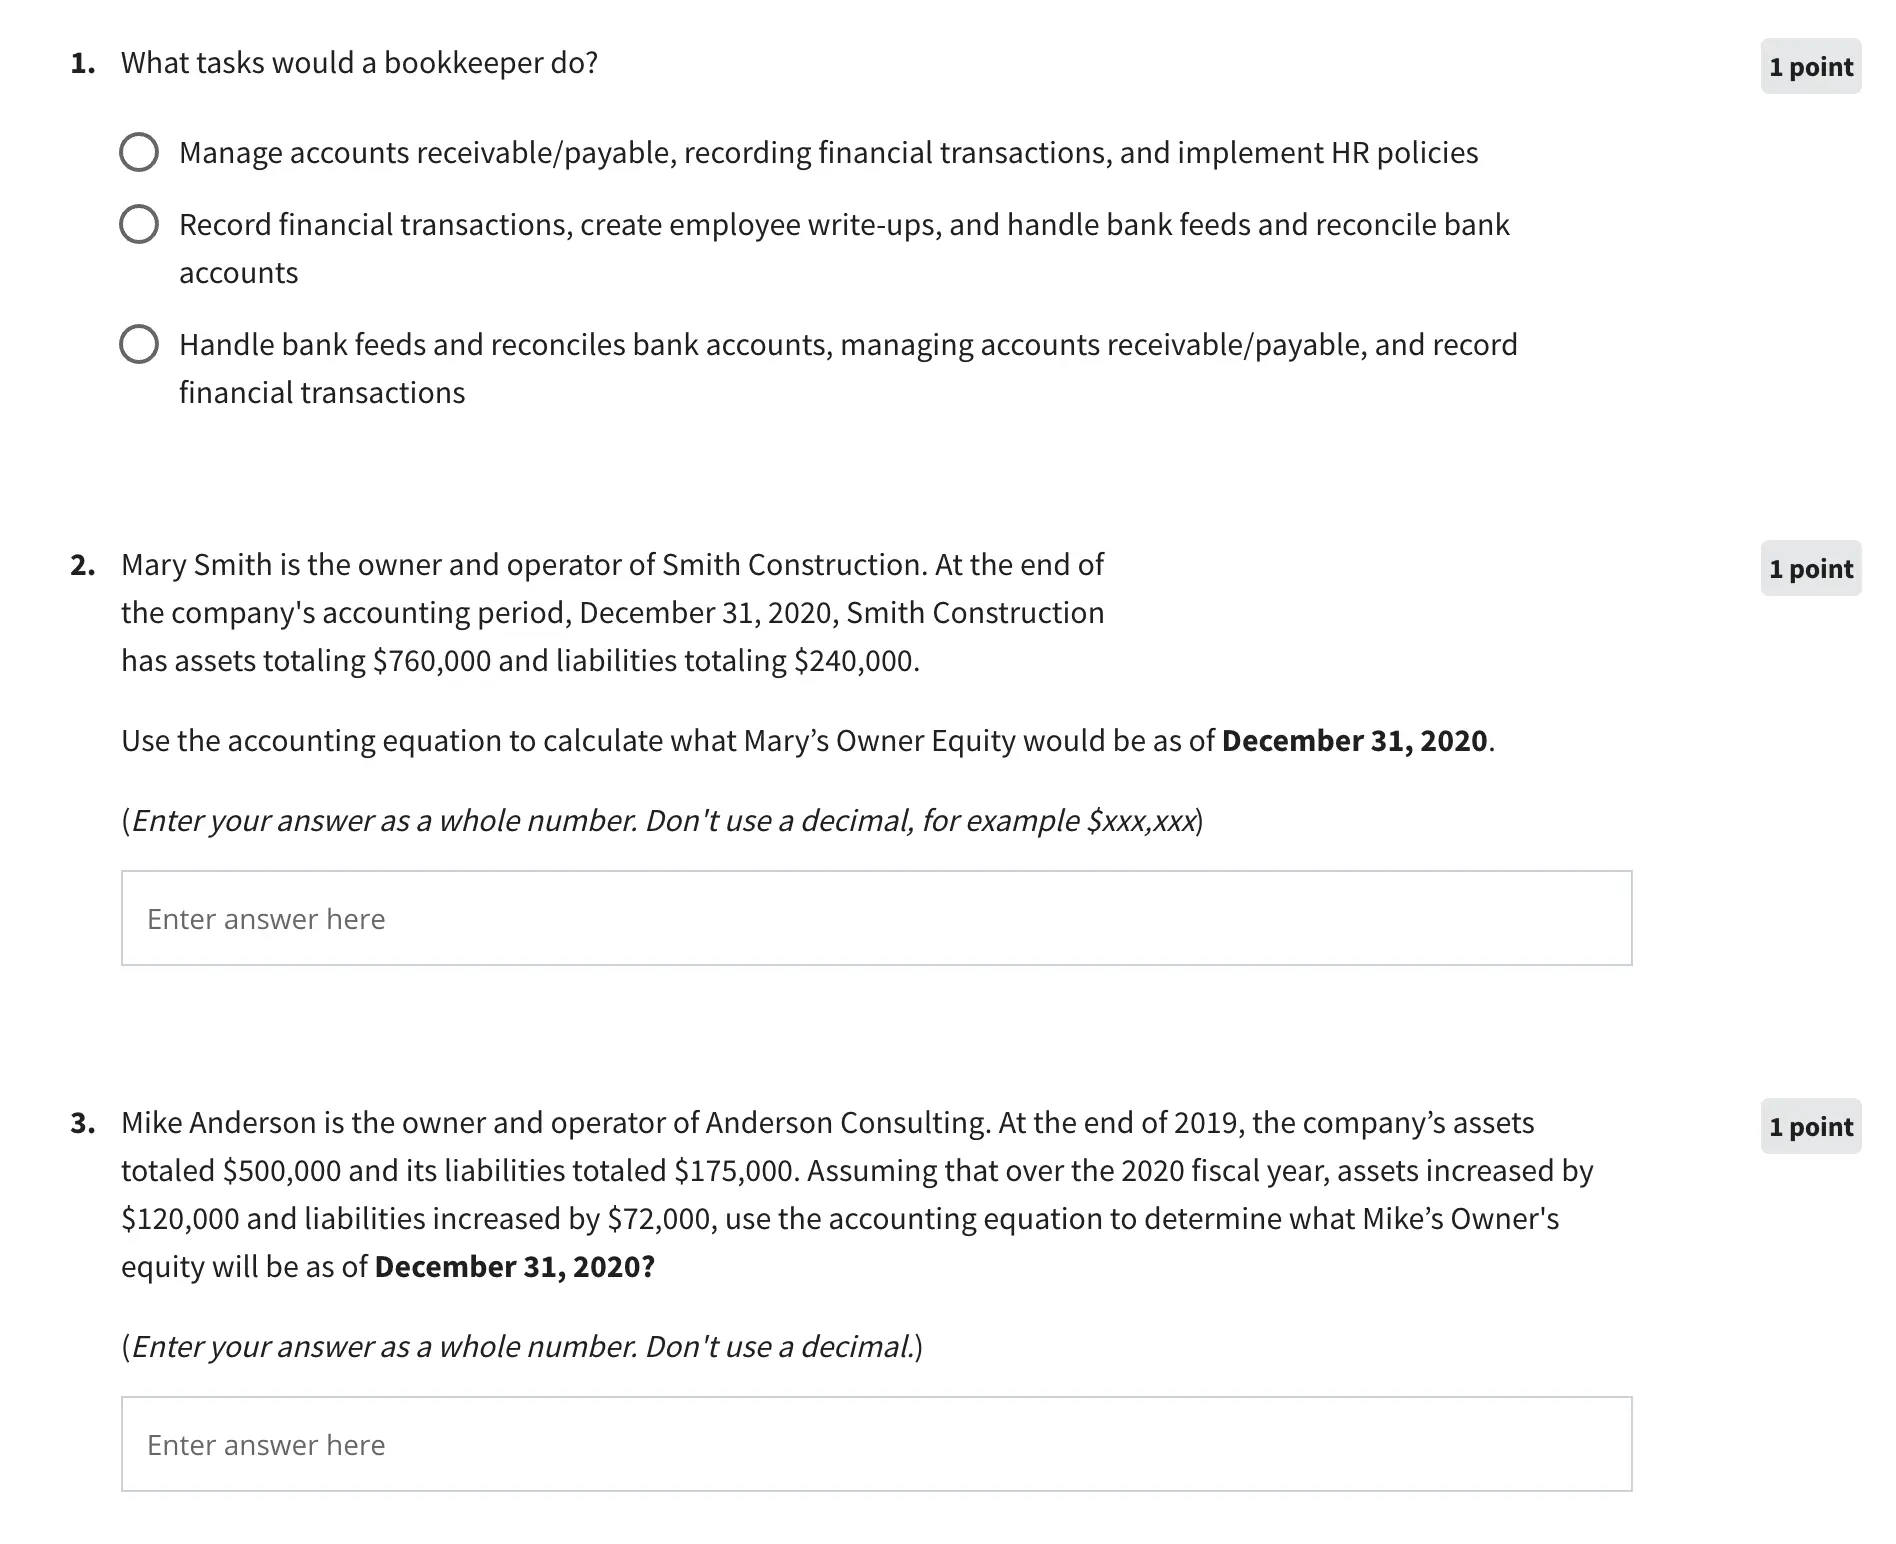Screen dimensions: 1896x1544
Task: Click the 'What tasks would a bookkeeper do?' heading
Action: pyautogui.click(x=359, y=63)
